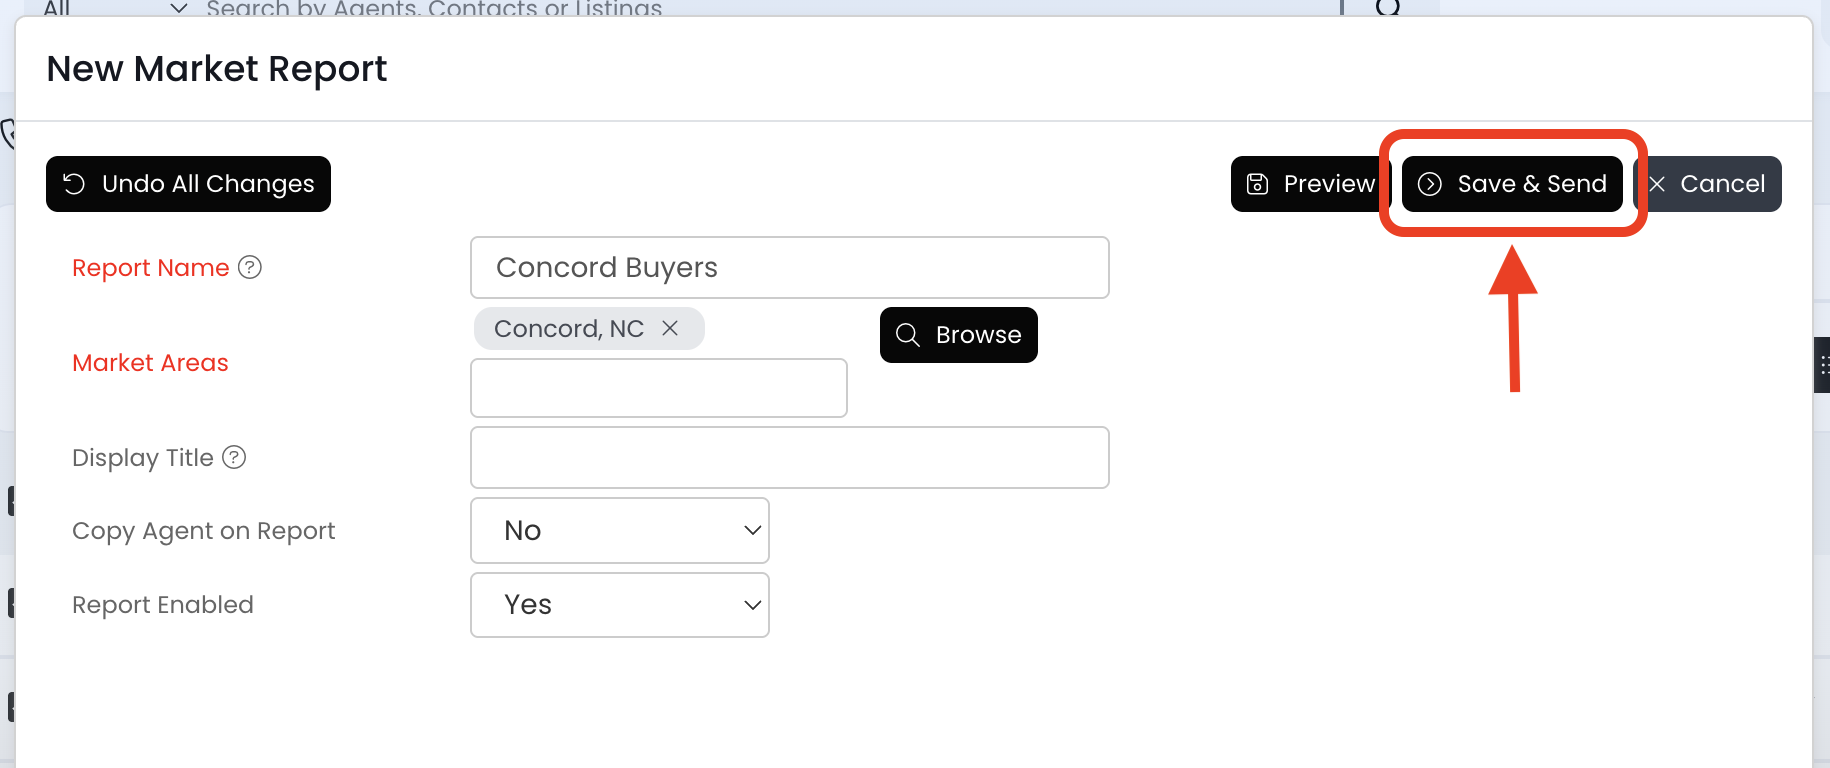Click the Preview save-disk icon
Viewport: 1830px width, 768px height.
1257,184
